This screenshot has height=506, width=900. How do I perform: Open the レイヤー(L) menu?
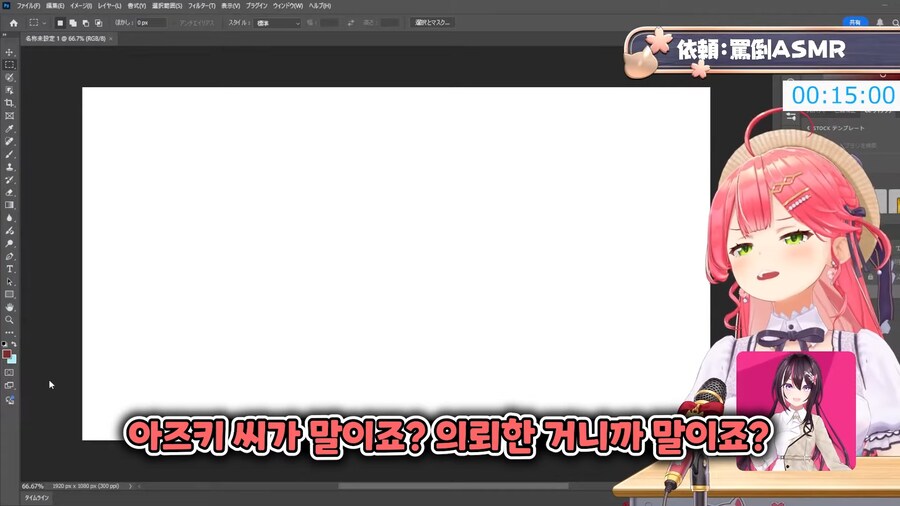109,6
